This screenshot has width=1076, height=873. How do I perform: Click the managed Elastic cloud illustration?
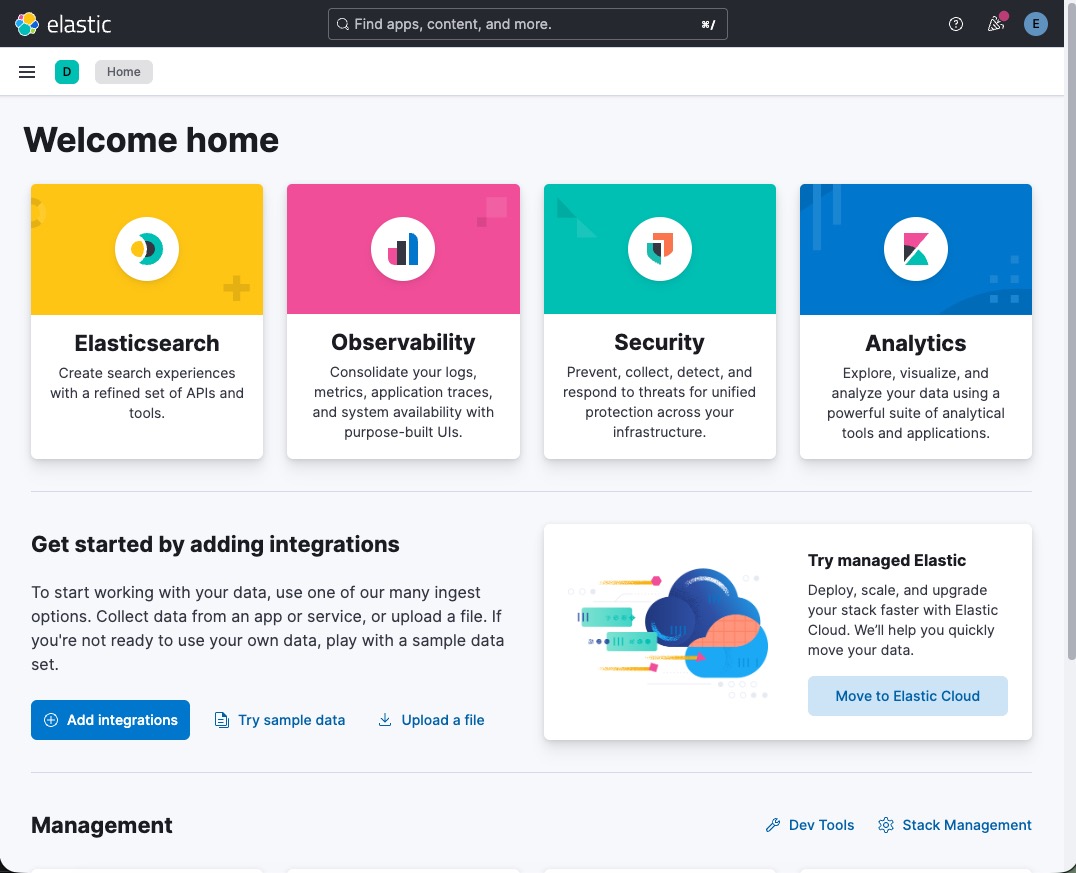point(669,632)
